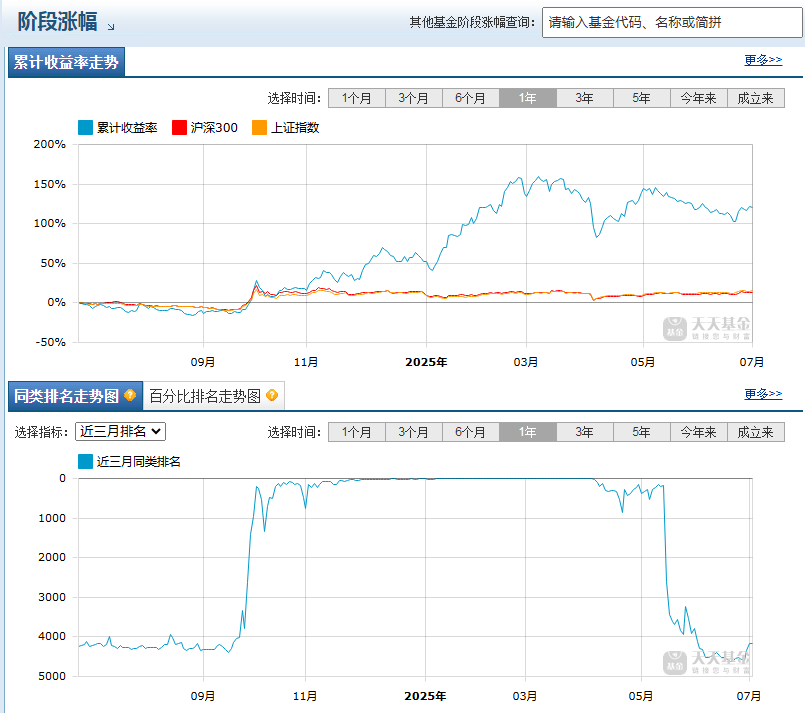Screen dimensions: 805x713
Task: Select 成立来 range in the ranking chart
Action: pos(756,432)
